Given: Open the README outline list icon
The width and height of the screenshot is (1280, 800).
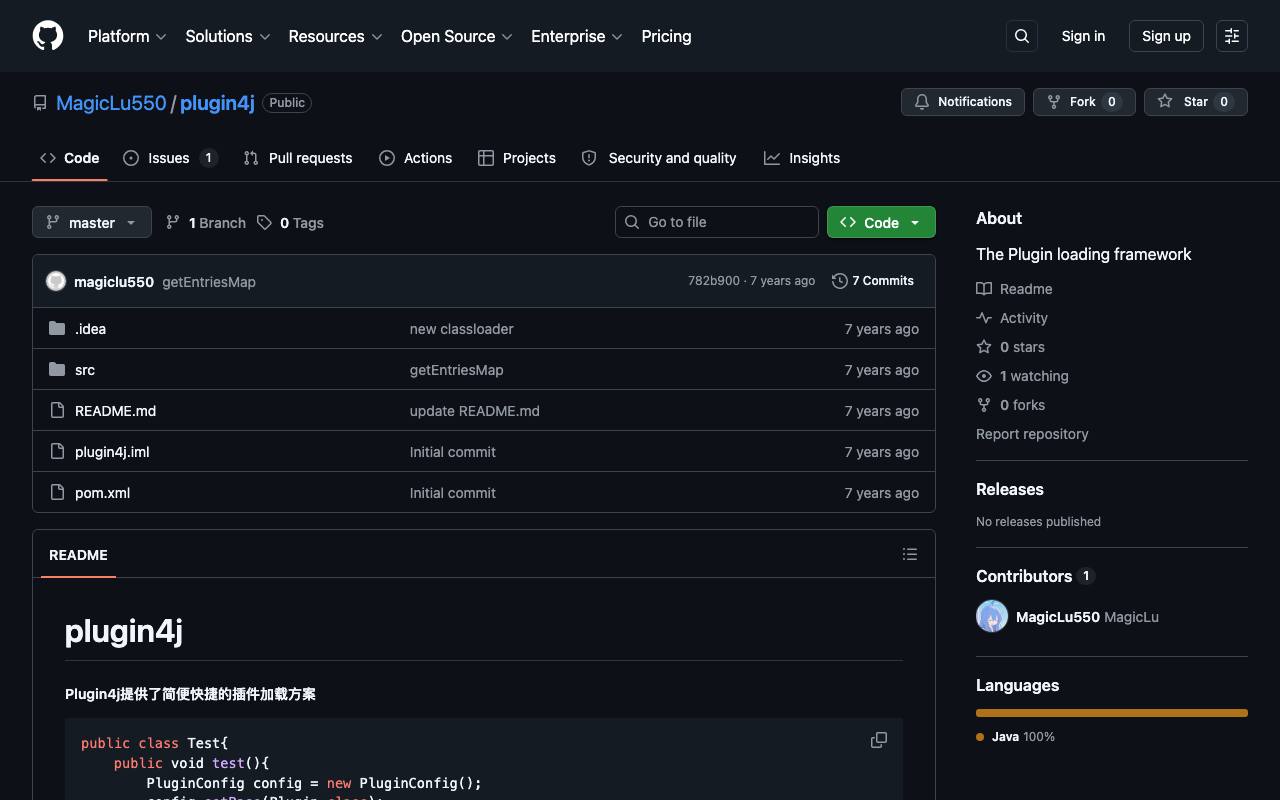Looking at the screenshot, I should (x=910, y=554).
